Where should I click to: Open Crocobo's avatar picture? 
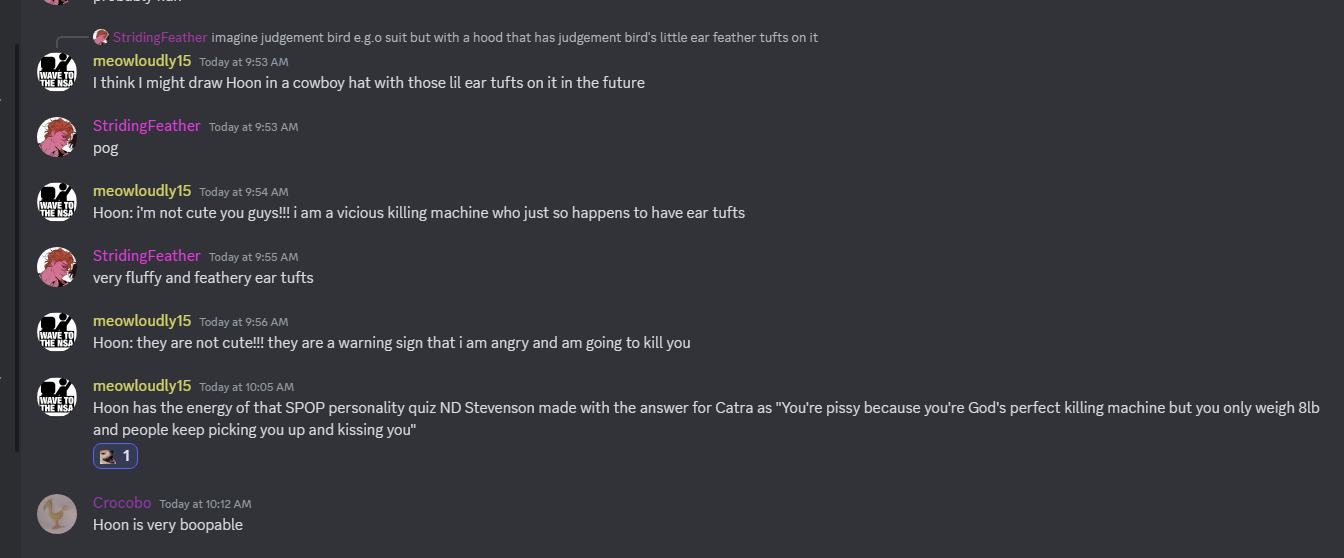(x=57, y=514)
